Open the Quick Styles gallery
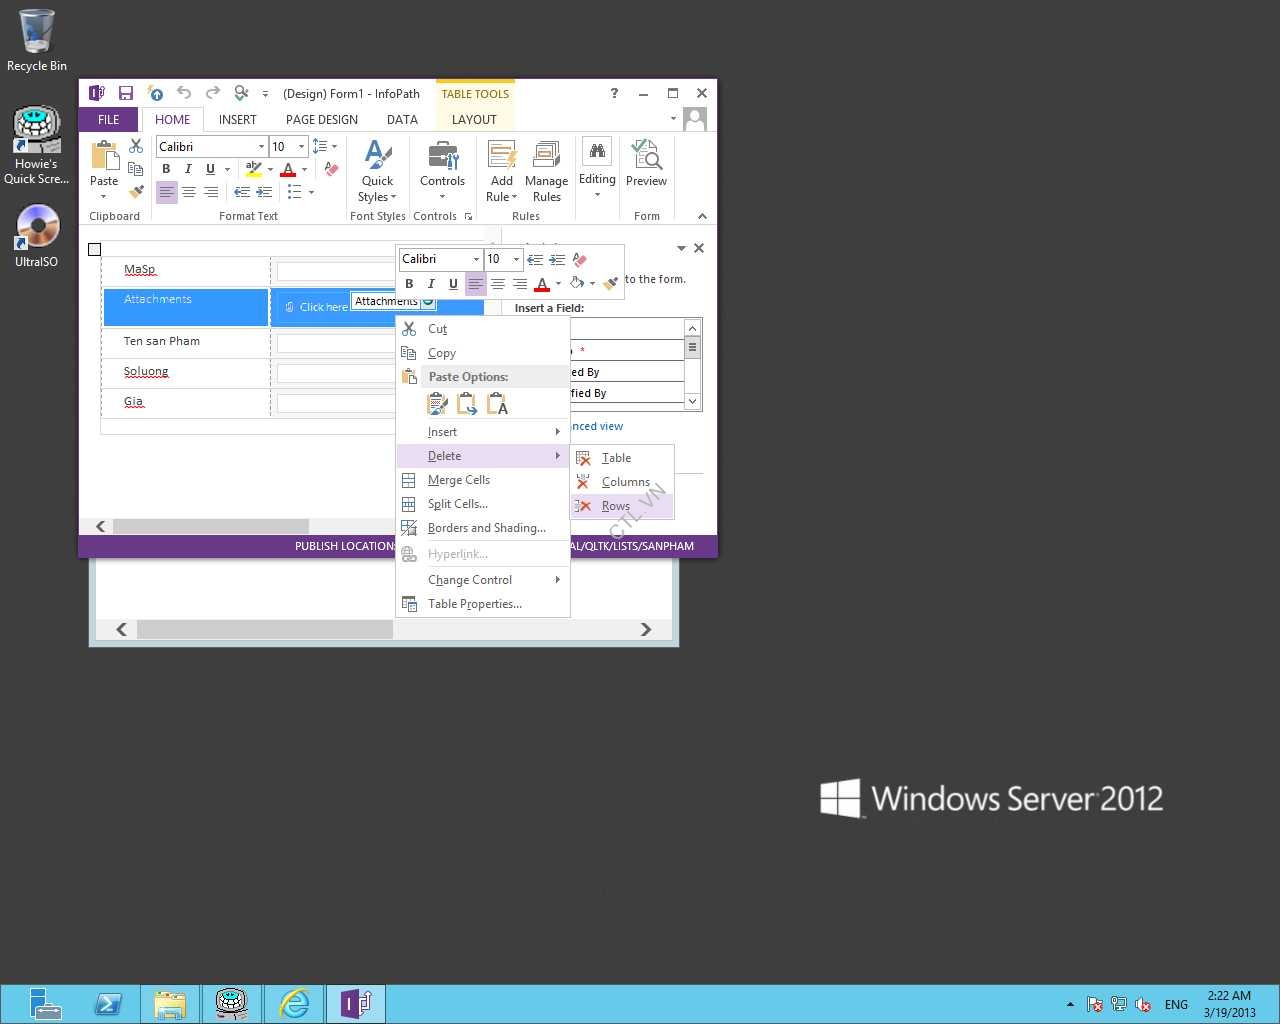Screen dimensions: 1280x1024 coord(377,172)
